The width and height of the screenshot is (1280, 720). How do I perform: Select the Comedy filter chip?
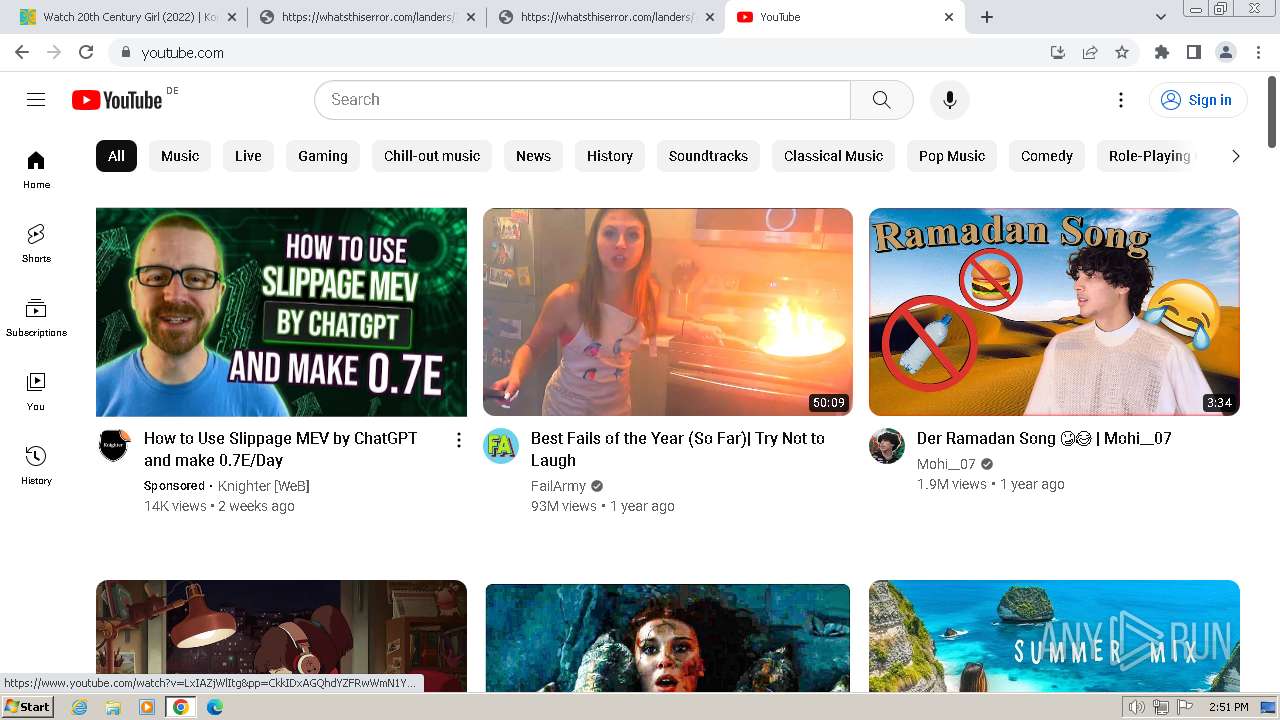(1047, 156)
